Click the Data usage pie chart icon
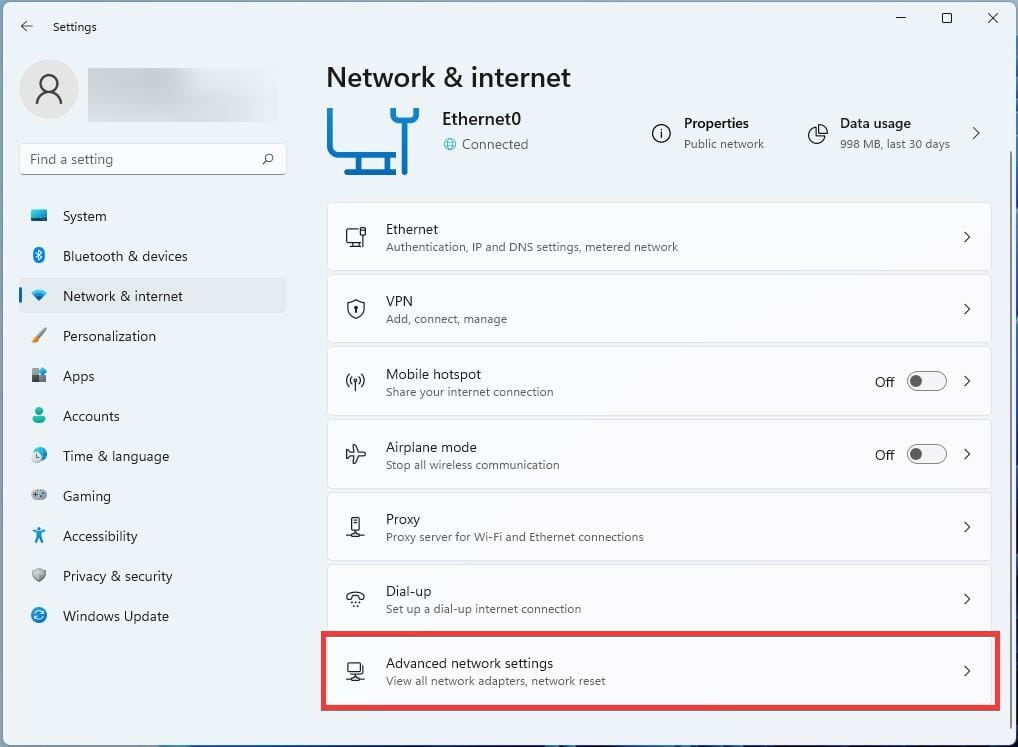1018x747 pixels. 817,134
